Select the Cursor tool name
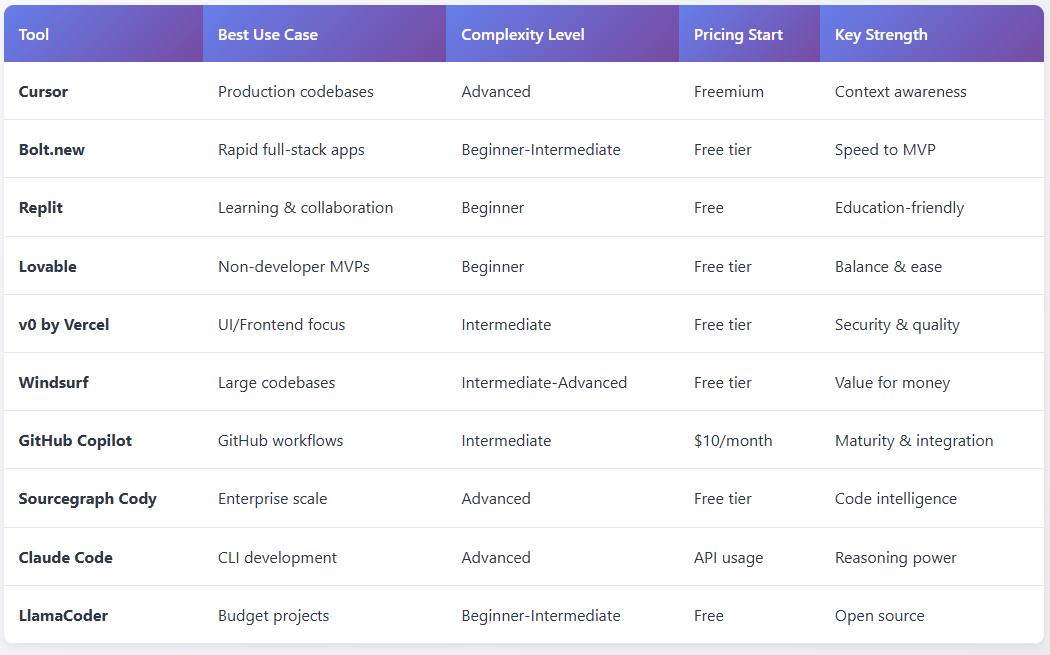This screenshot has width=1050, height=655. tap(44, 92)
